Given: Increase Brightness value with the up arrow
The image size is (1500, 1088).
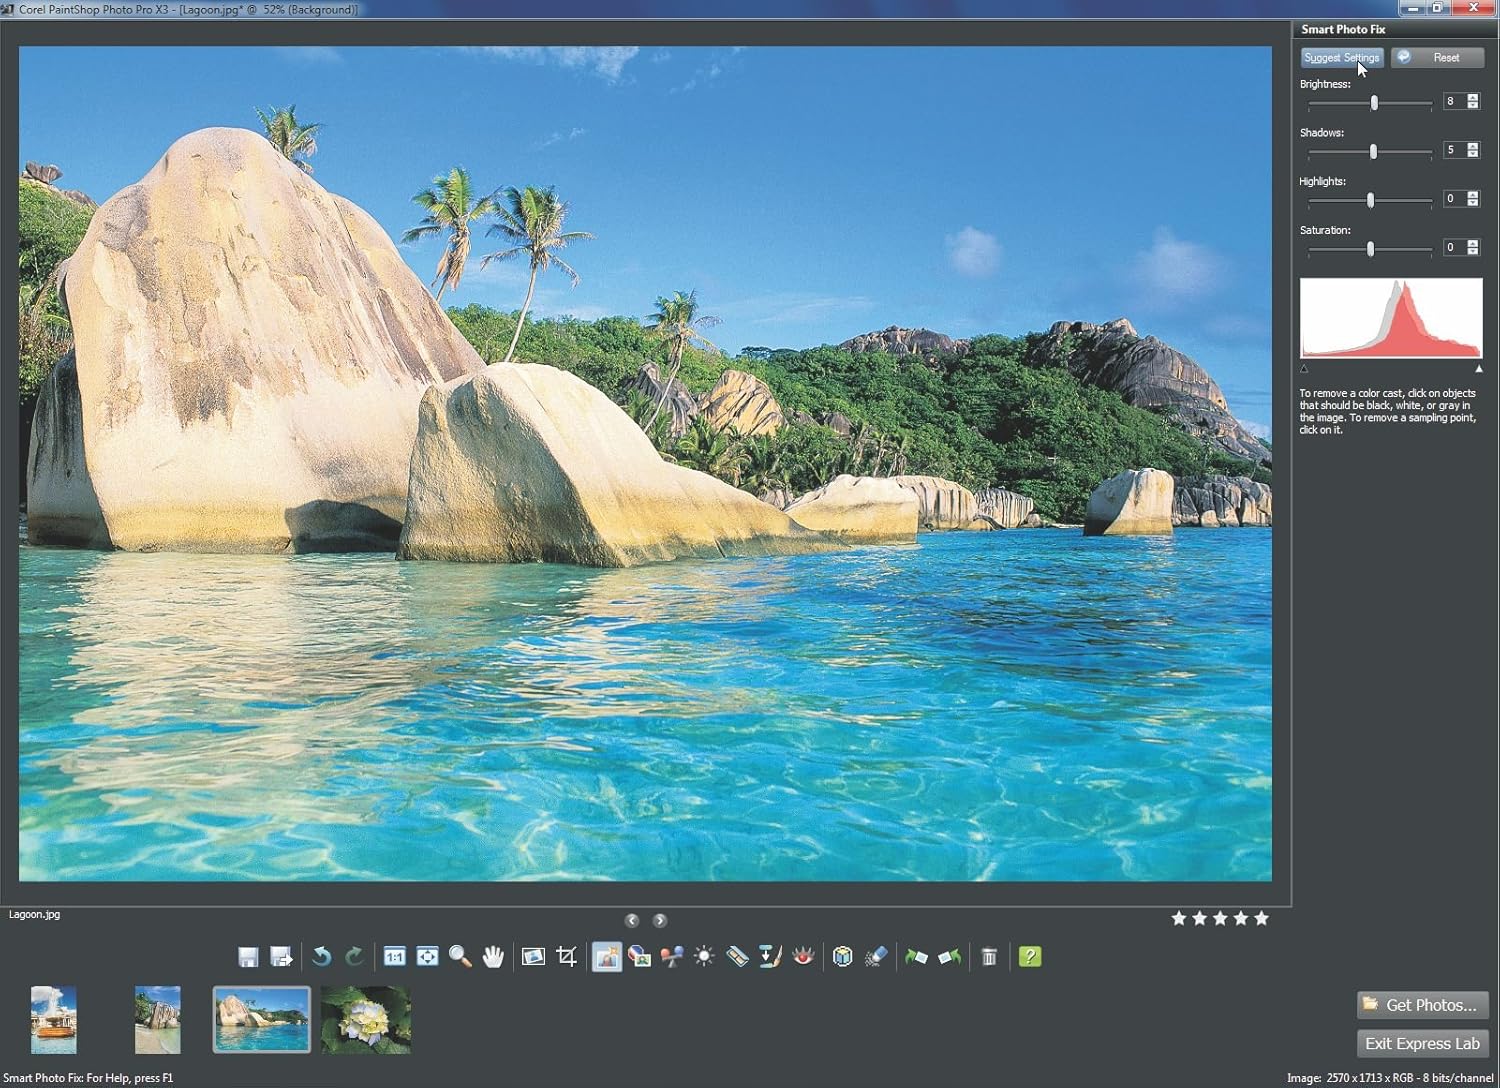Looking at the screenshot, I should (1473, 97).
